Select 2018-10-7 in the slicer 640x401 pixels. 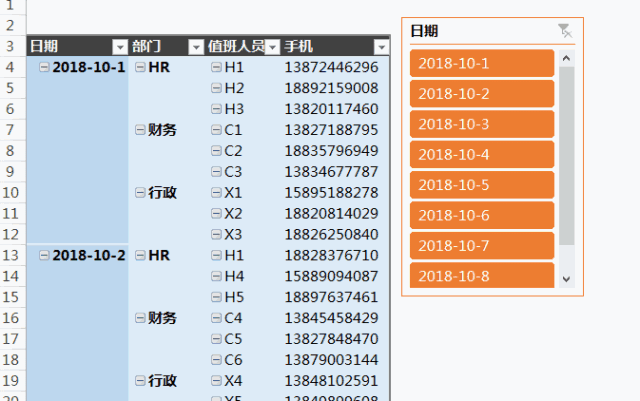(x=482, y=246)
